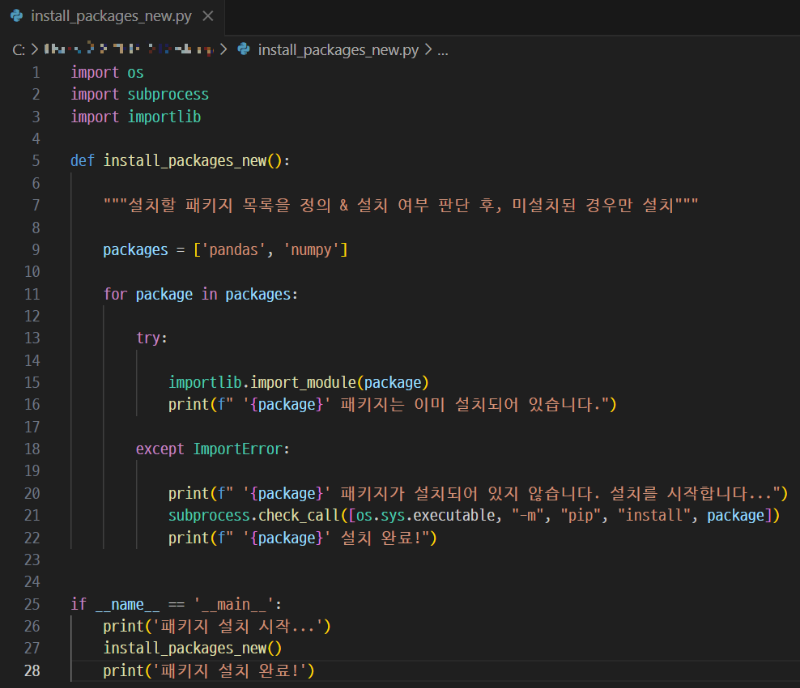Click line number 28 in the gutter
800x688 pixels.
click(x=32, y=670)
